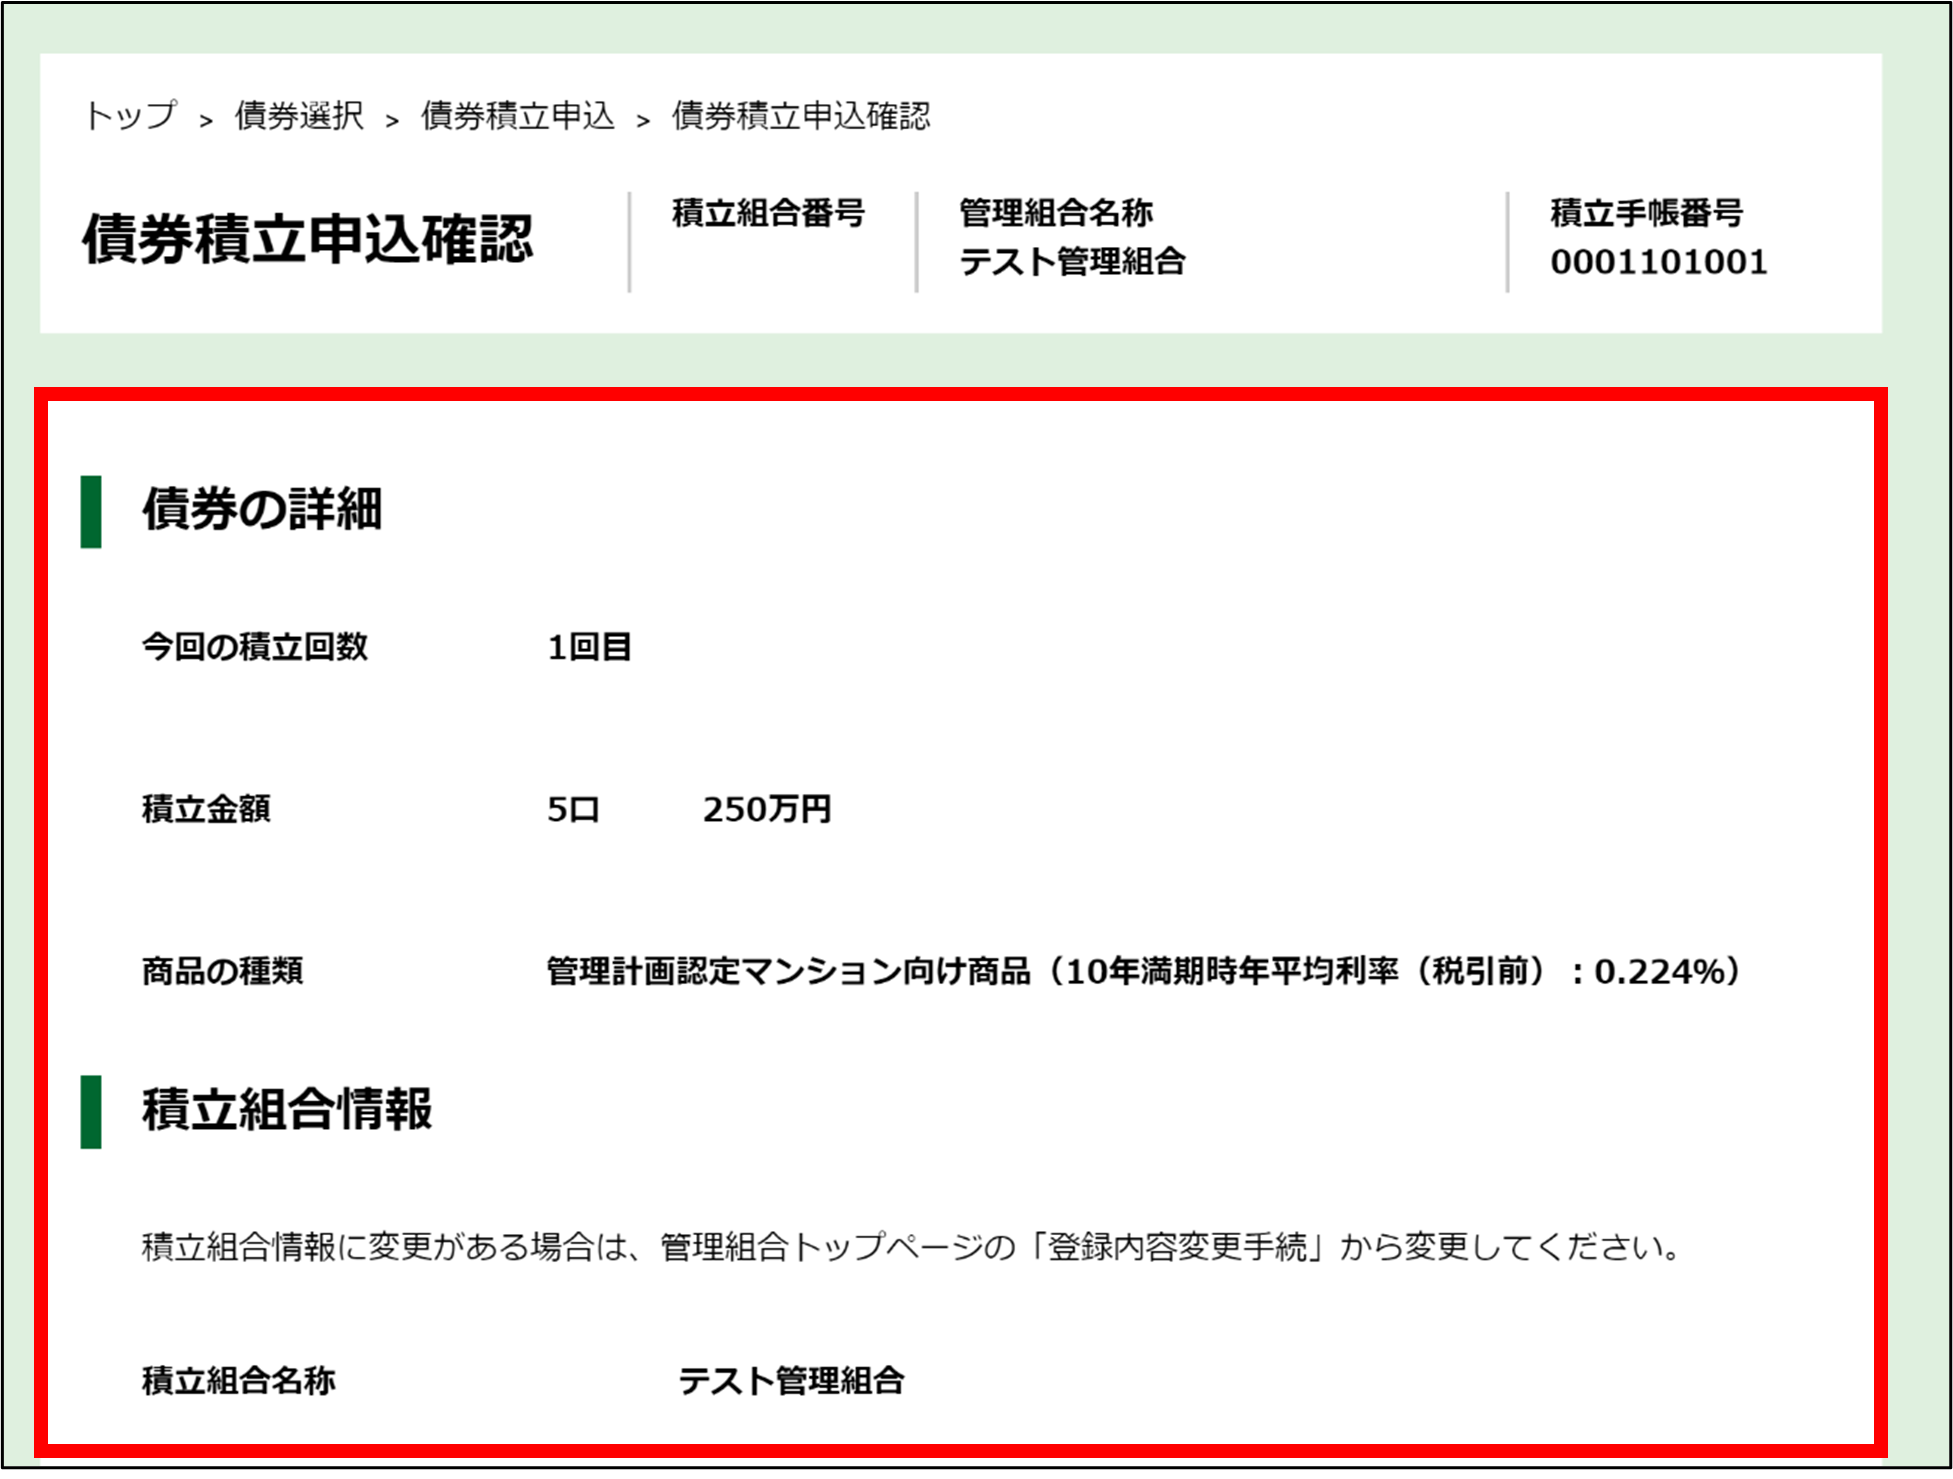Select 管理計画認定マンション向け商品 product description
This screenshot has width=1953, height=1479.
point(1145,971)
